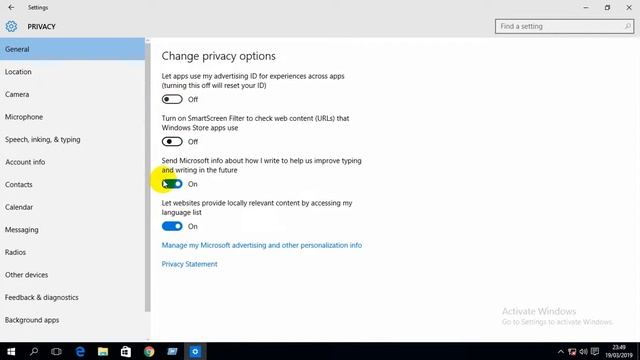Restore down the Settings window
The height and width of the screenshot is (360, 640).
coord(607,7)
